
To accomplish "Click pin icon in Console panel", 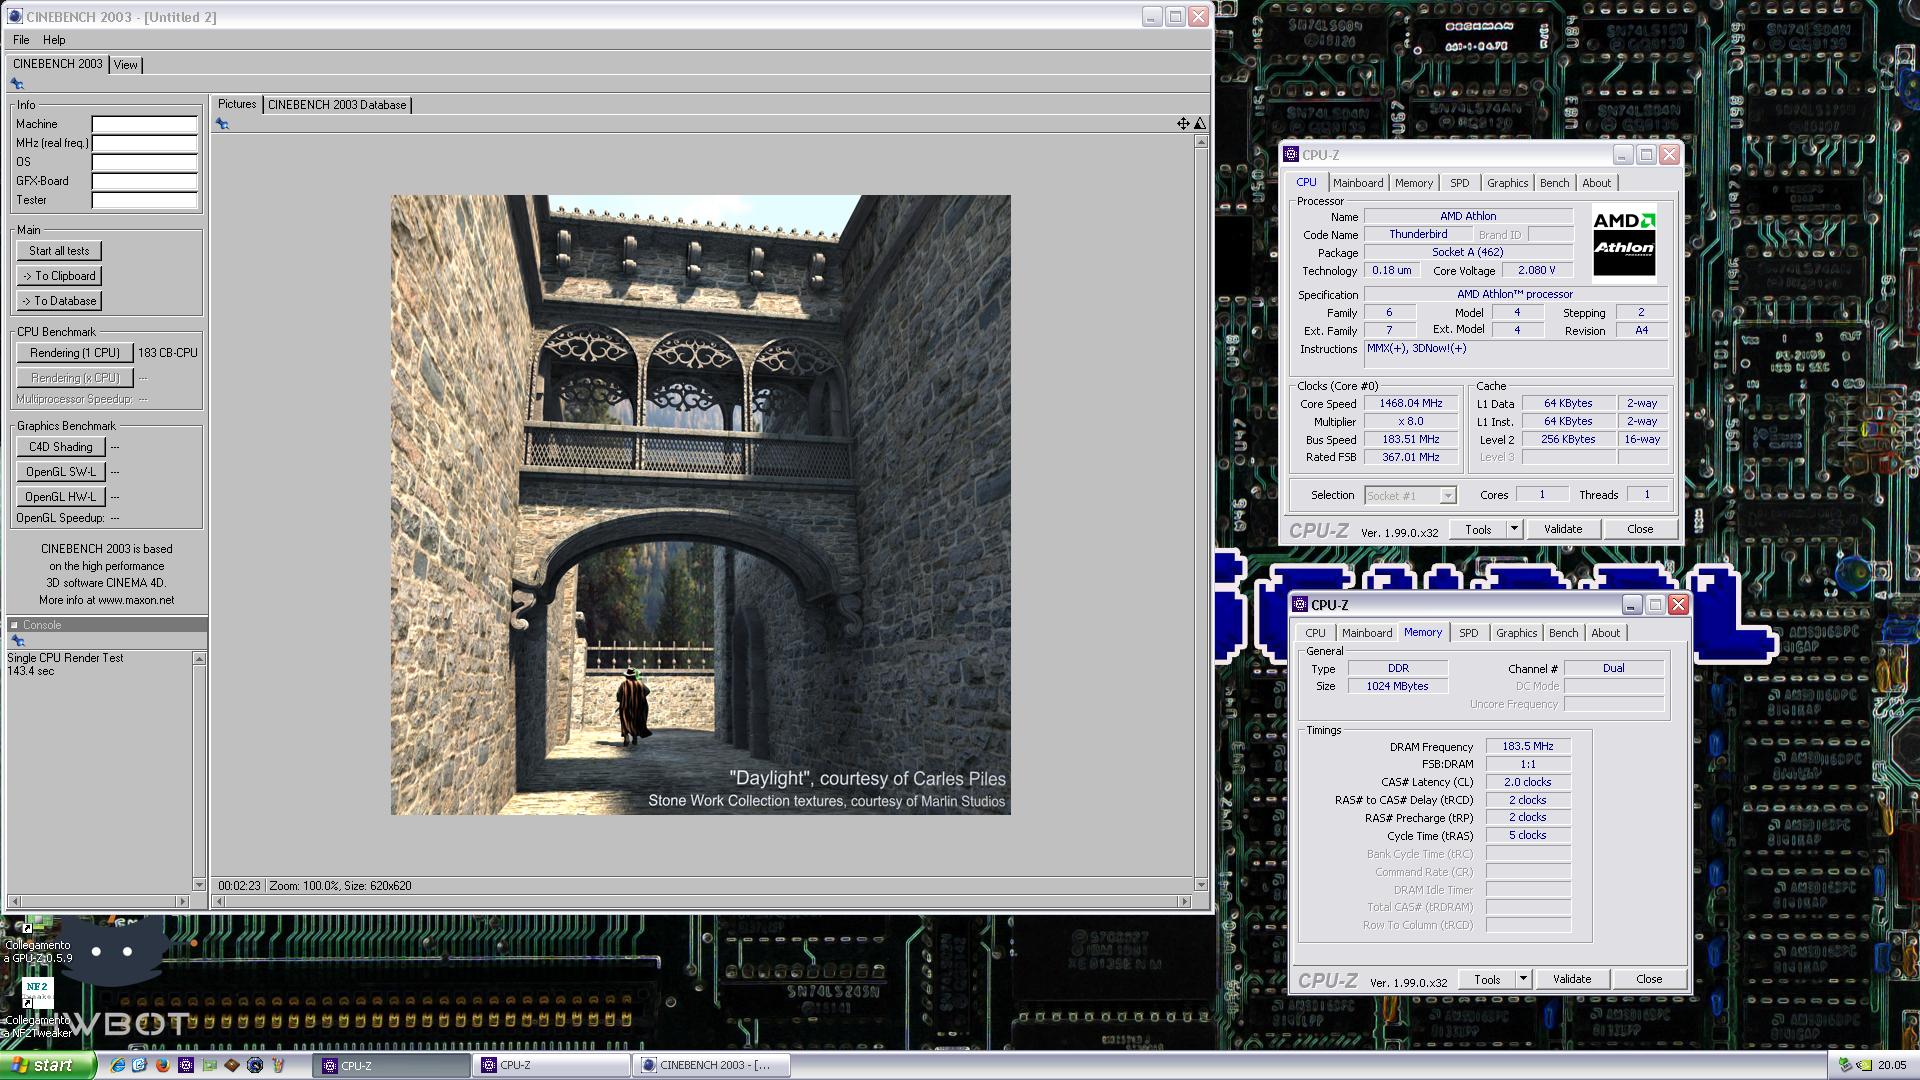I will (x=17, y=641).
